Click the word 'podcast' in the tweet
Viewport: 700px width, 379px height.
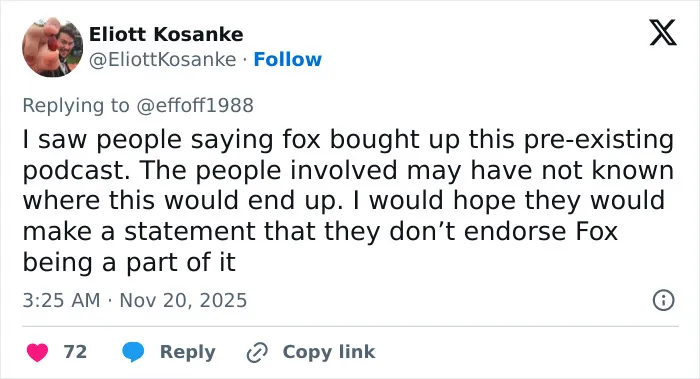click(x=73, y=170)
